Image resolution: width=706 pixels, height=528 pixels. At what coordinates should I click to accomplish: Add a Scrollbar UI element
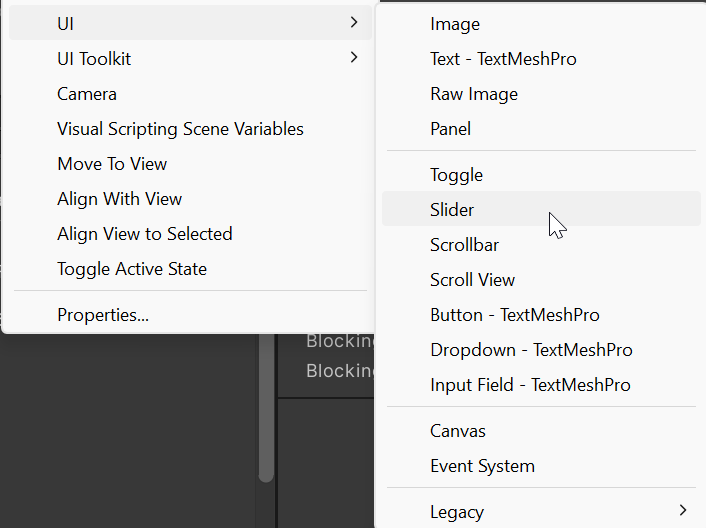click(x=541, y=245)
